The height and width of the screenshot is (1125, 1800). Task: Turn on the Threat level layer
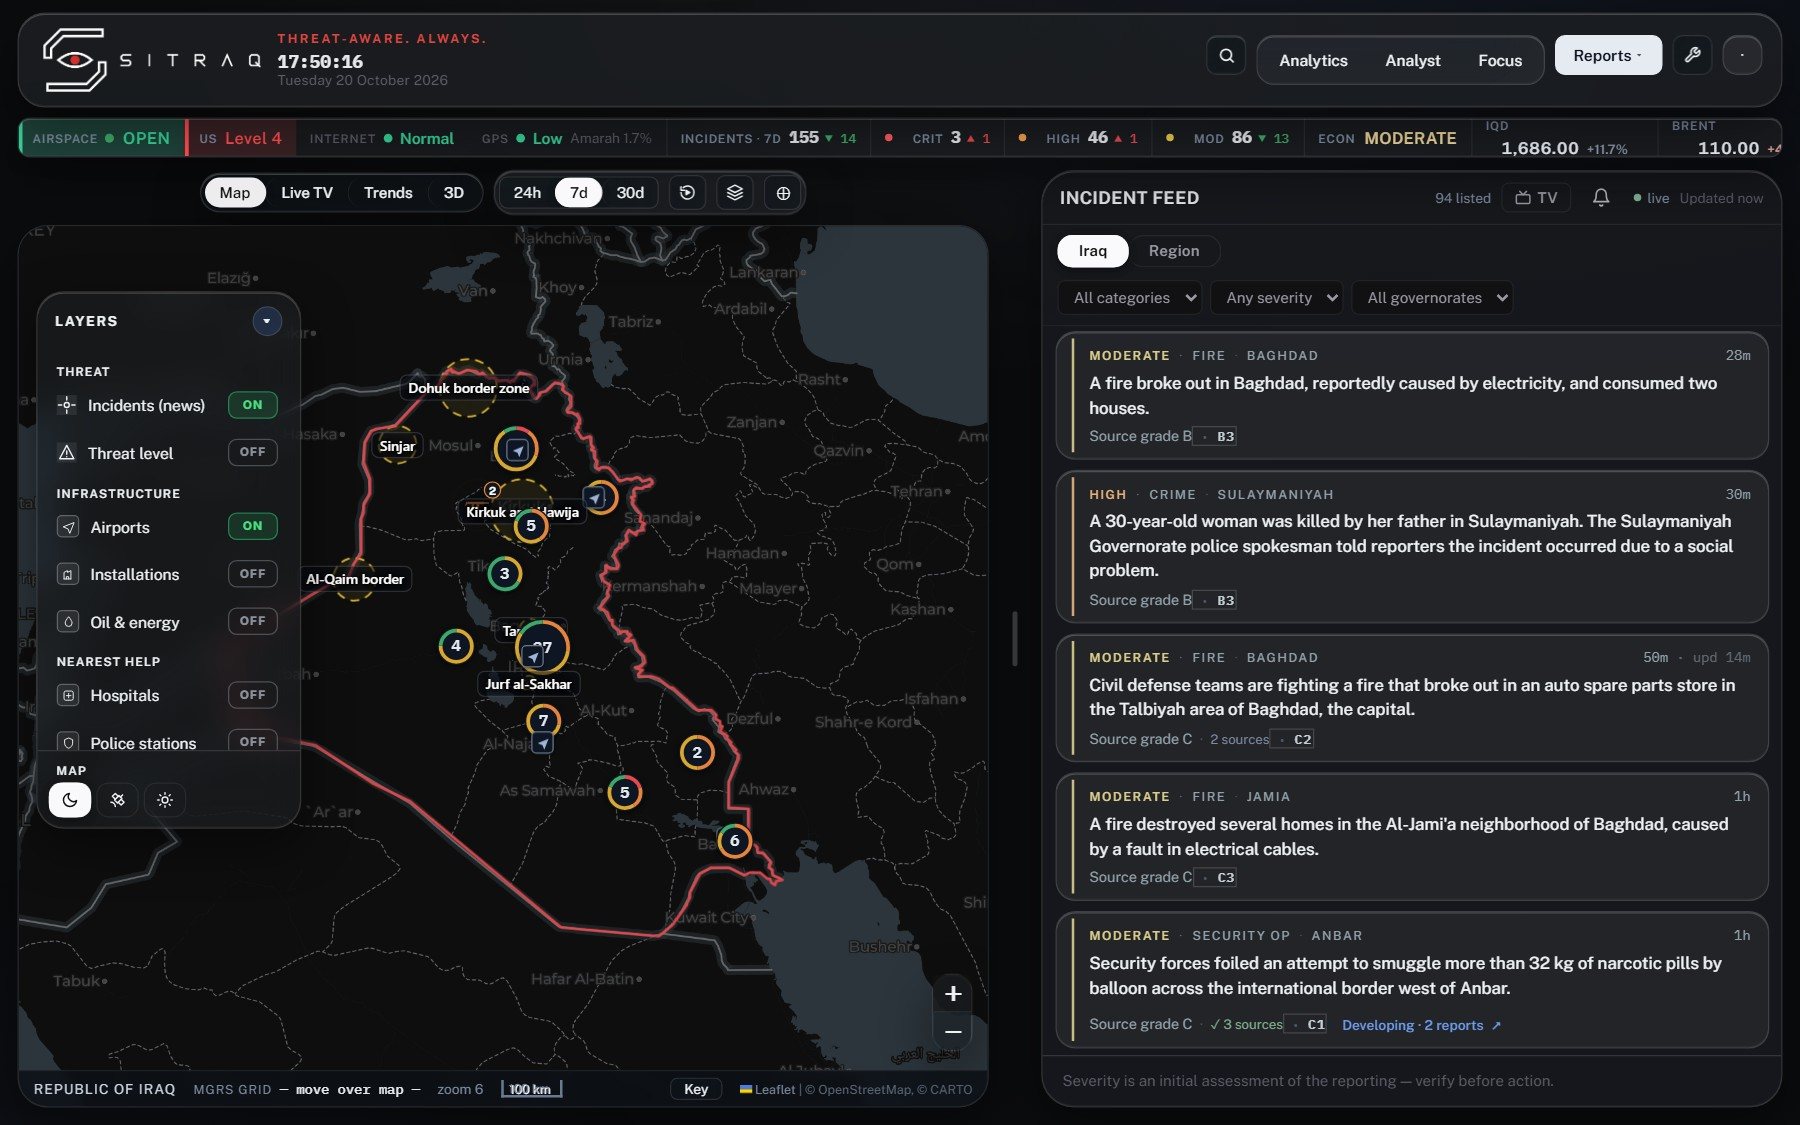pos(252,452)
